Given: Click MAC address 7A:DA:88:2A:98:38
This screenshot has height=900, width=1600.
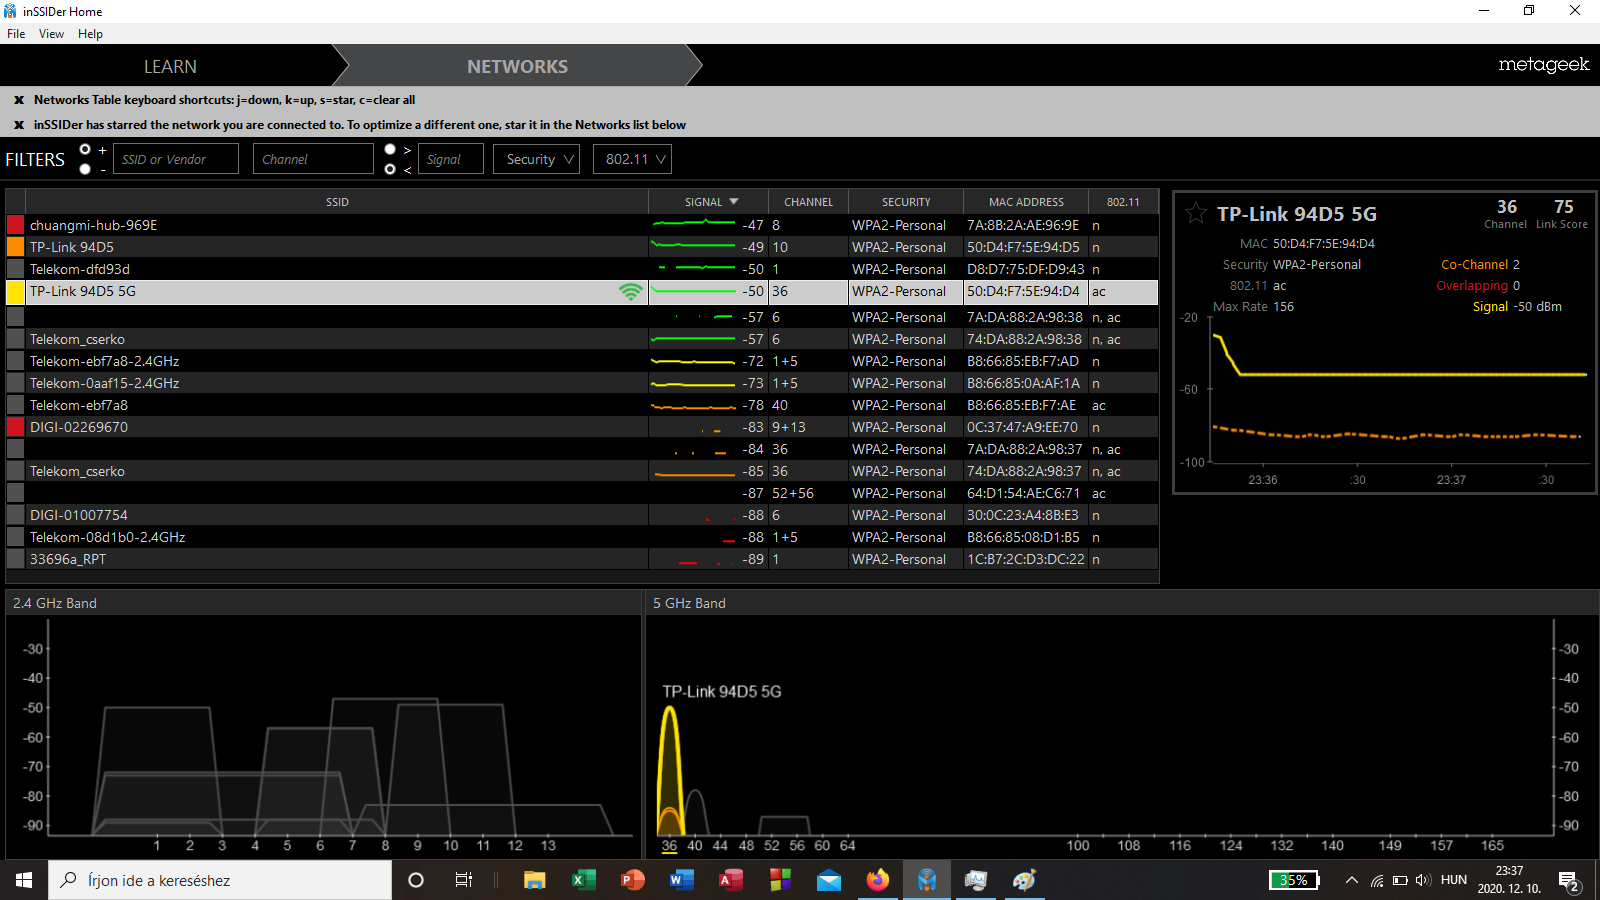Looking at the screenshot, I should pyautogui.click(x=1024, y=317).
